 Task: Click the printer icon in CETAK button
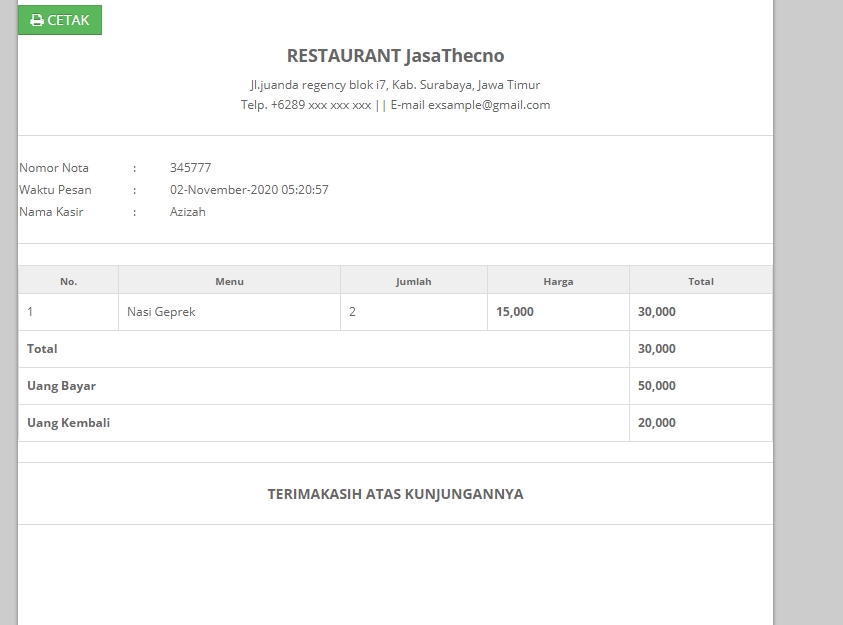pyautogui.click(x=37, y=20)
